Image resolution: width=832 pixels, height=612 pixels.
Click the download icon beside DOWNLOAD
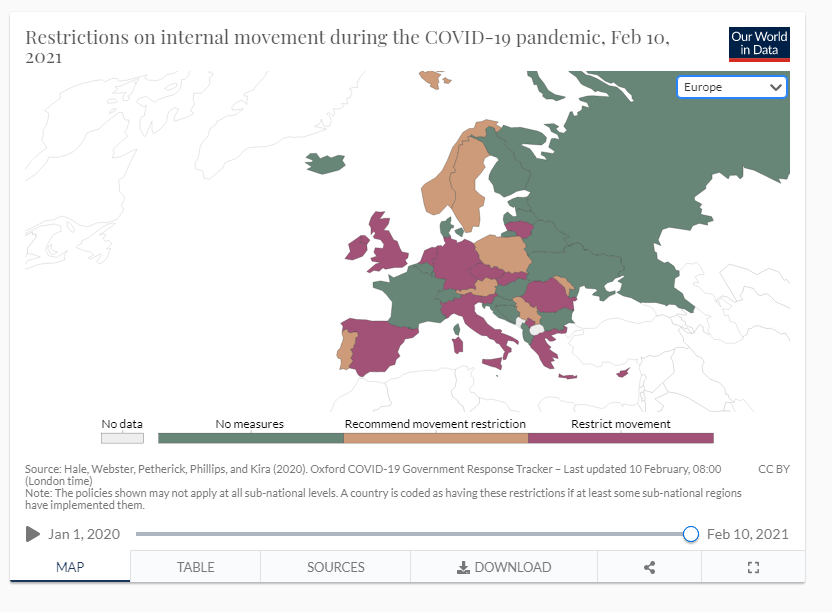(463, 567)
